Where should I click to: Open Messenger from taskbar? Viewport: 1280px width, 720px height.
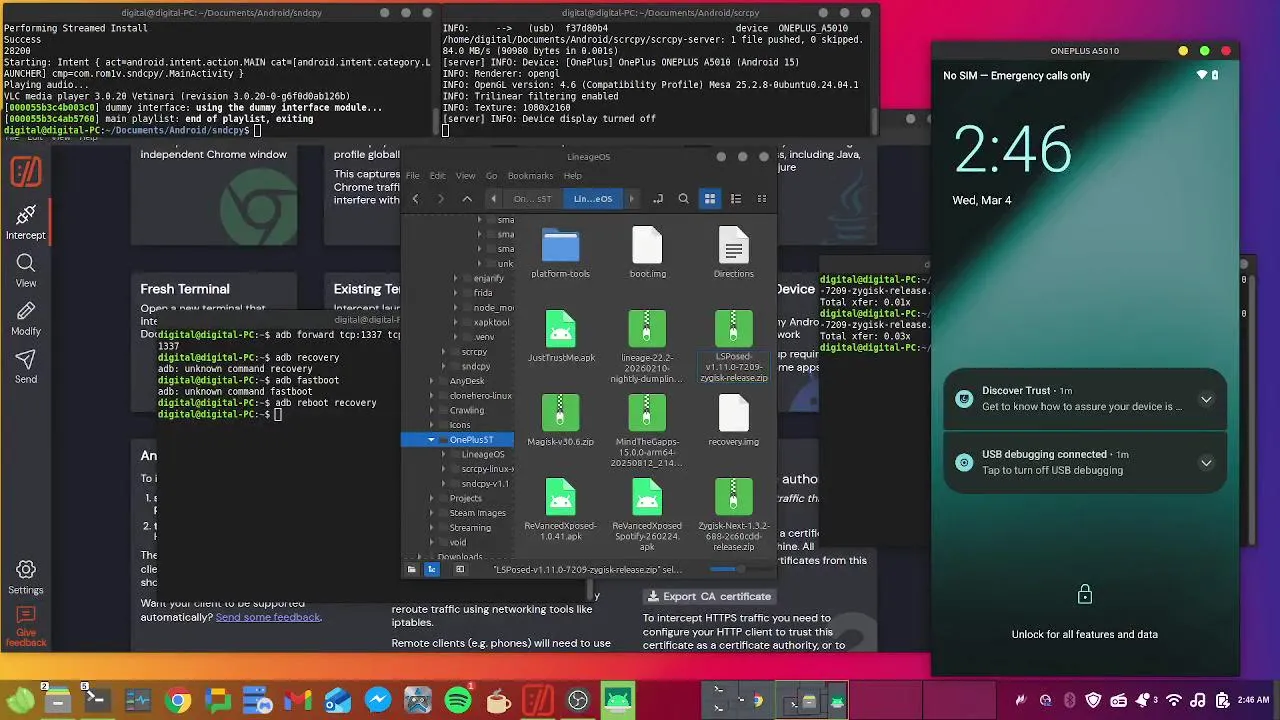tap(378, 701)
